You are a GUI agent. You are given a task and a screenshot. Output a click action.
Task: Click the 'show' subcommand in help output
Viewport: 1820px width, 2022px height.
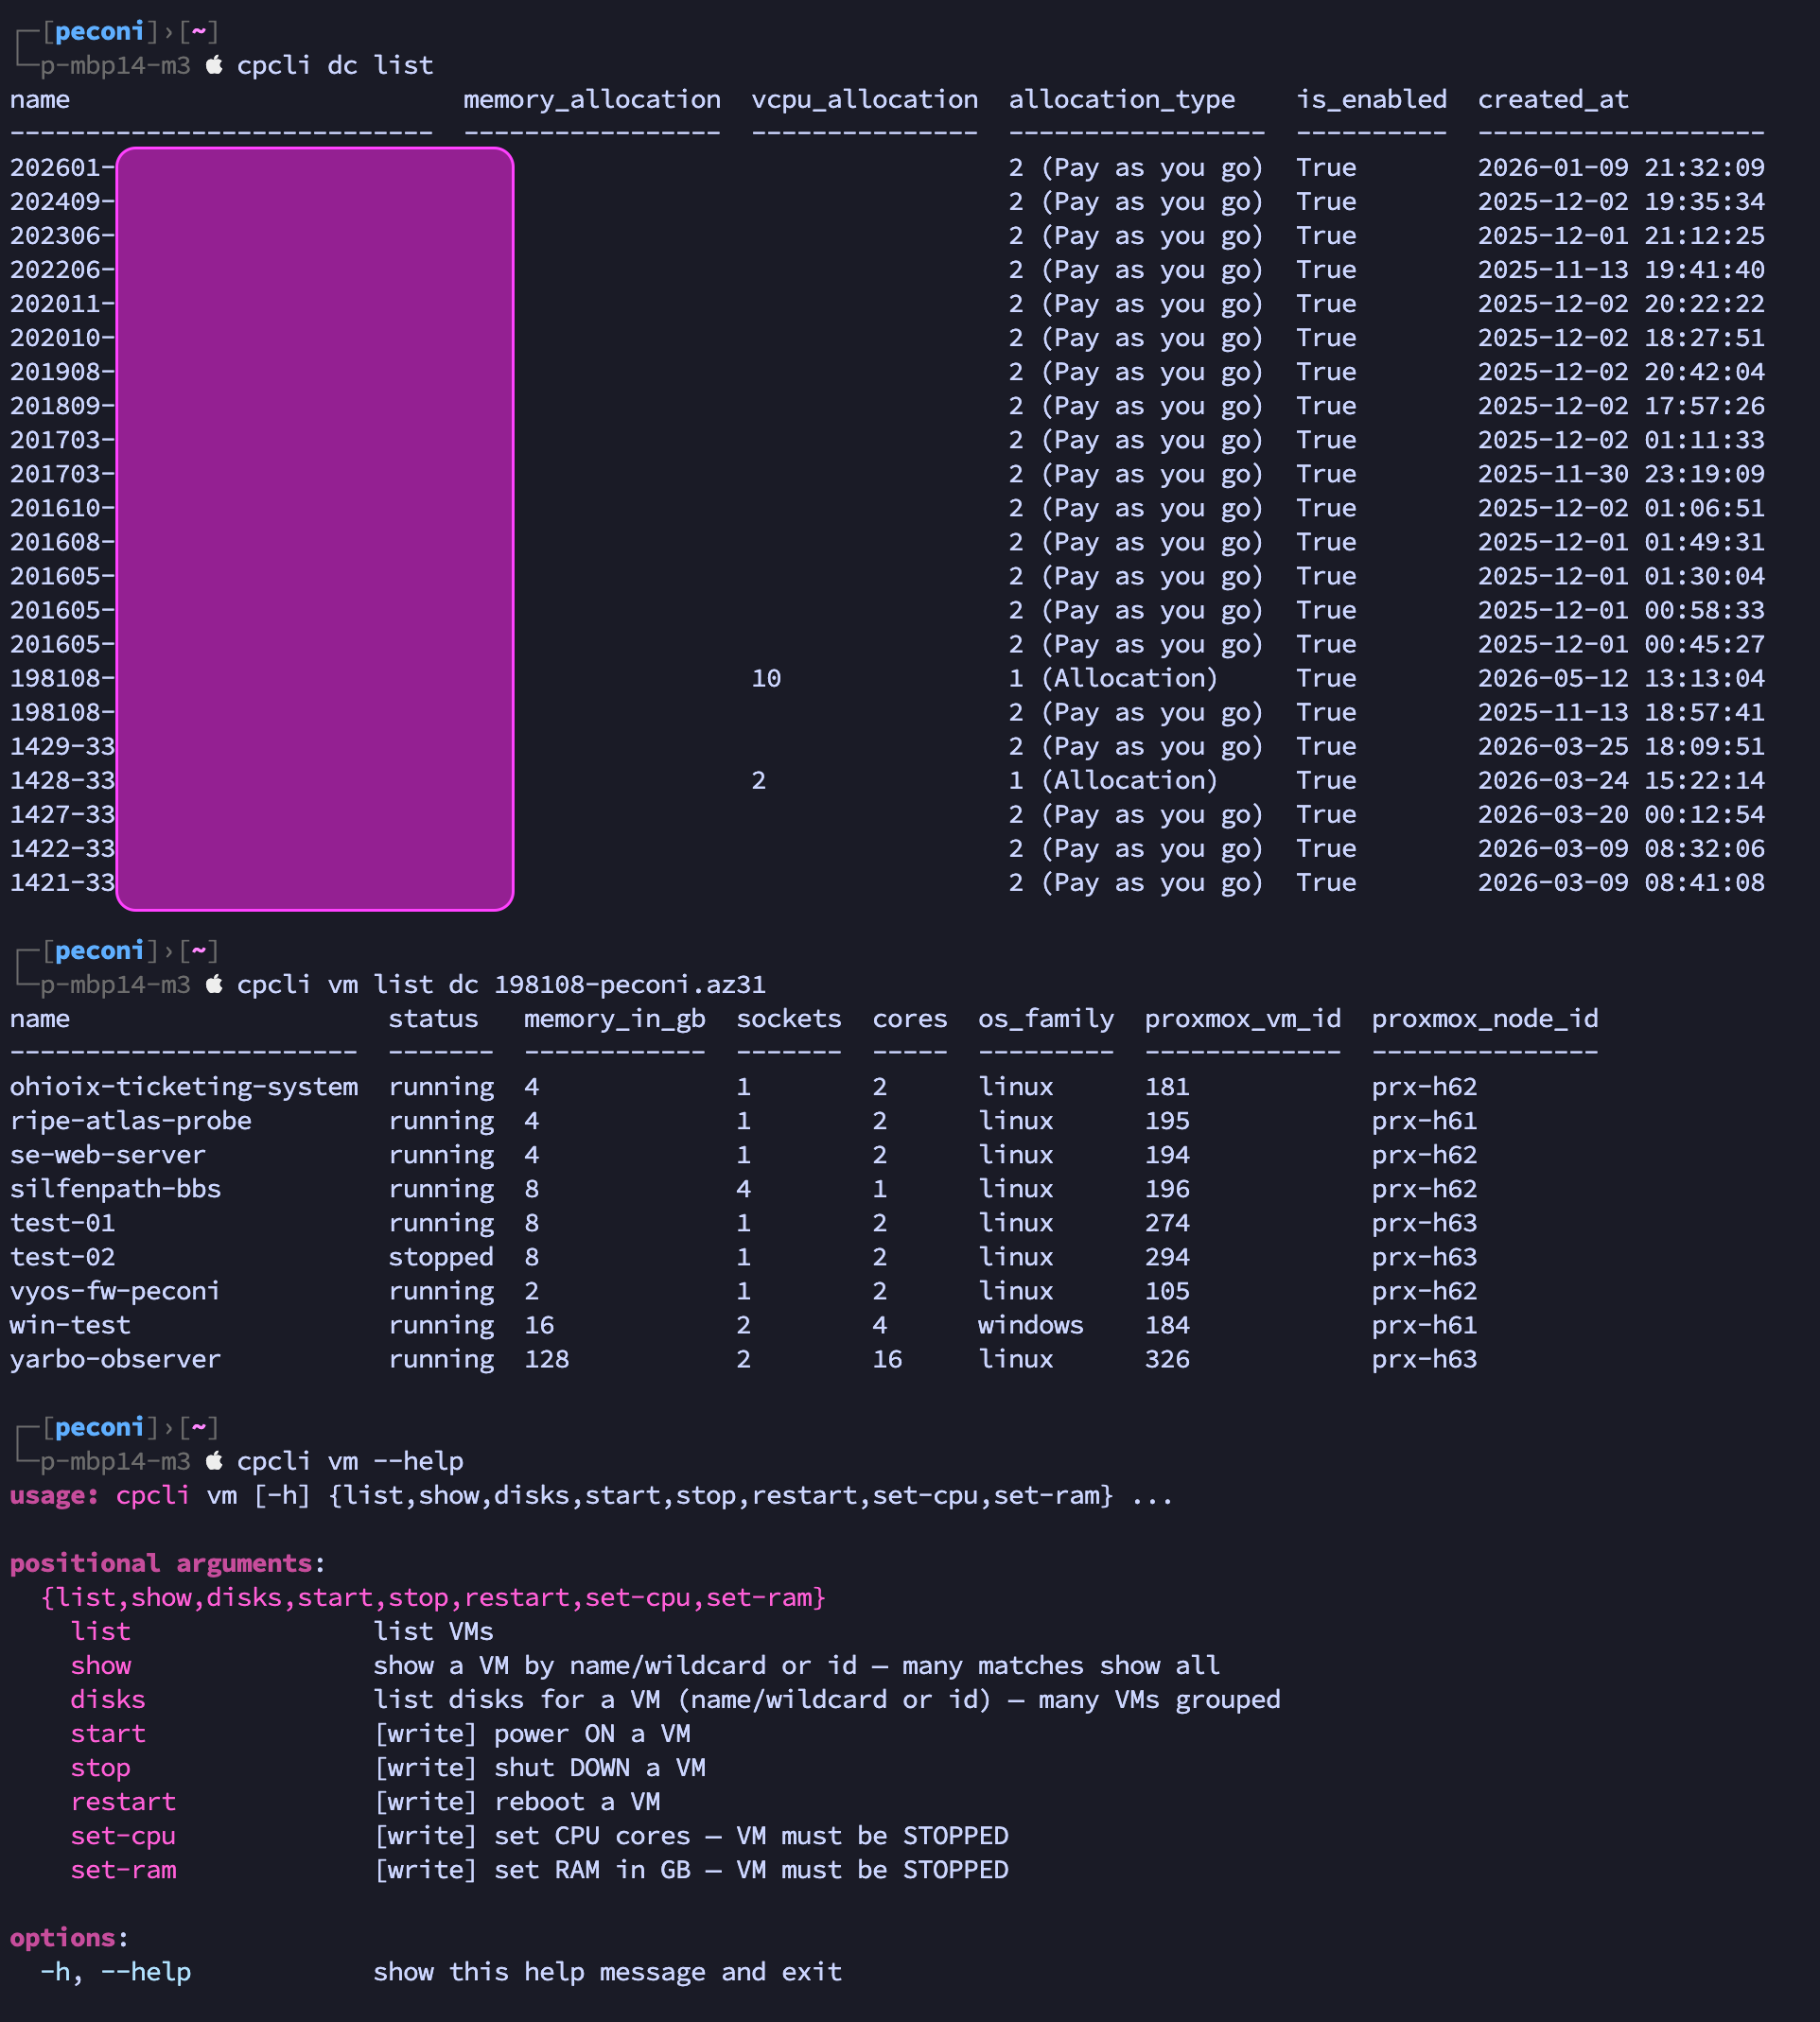[x=100, y=1665]
